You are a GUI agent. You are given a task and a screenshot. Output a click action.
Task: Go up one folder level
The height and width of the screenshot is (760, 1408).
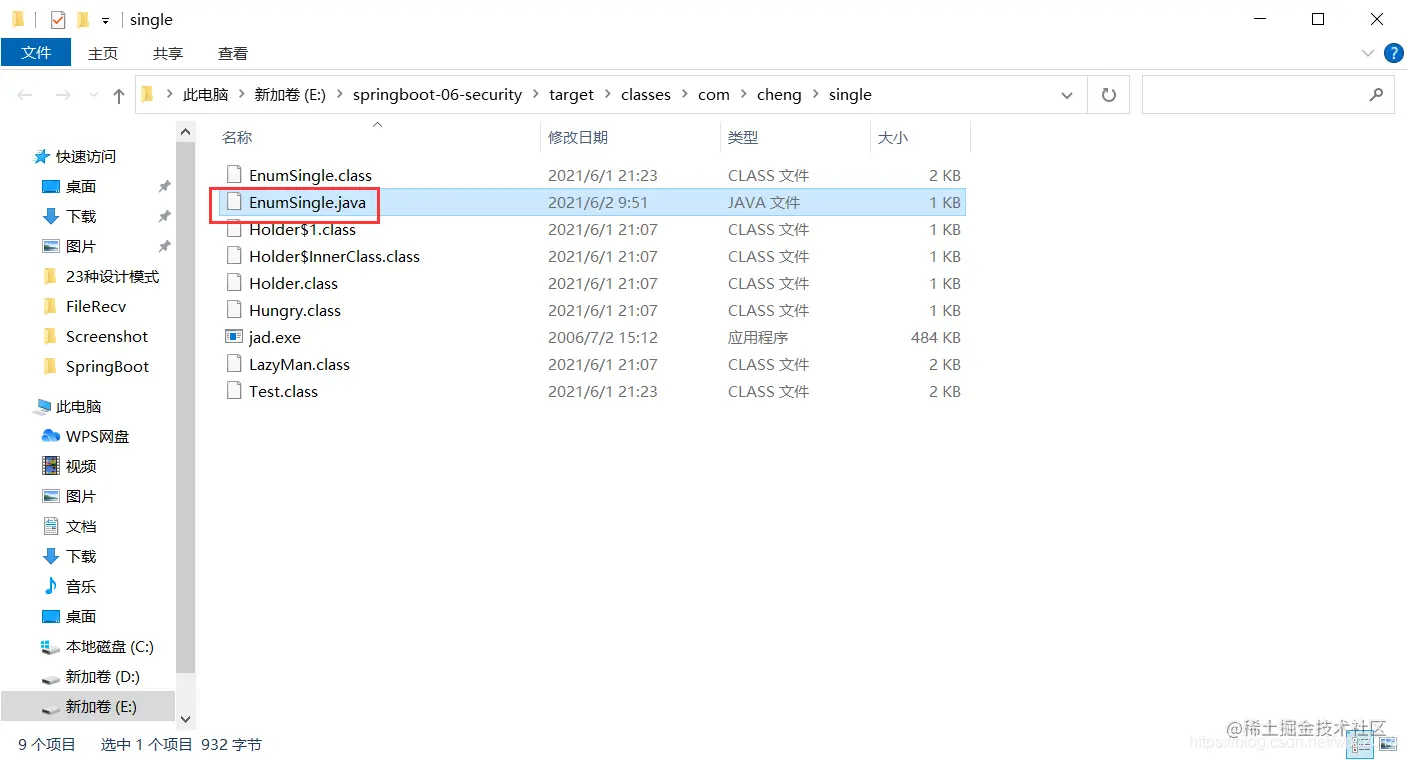click(119, 96)
